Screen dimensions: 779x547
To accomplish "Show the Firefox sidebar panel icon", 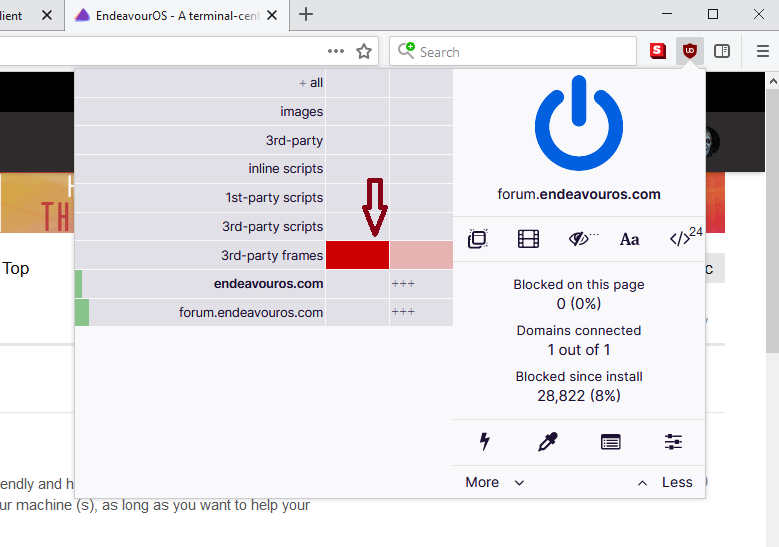I will coord(722,51).
